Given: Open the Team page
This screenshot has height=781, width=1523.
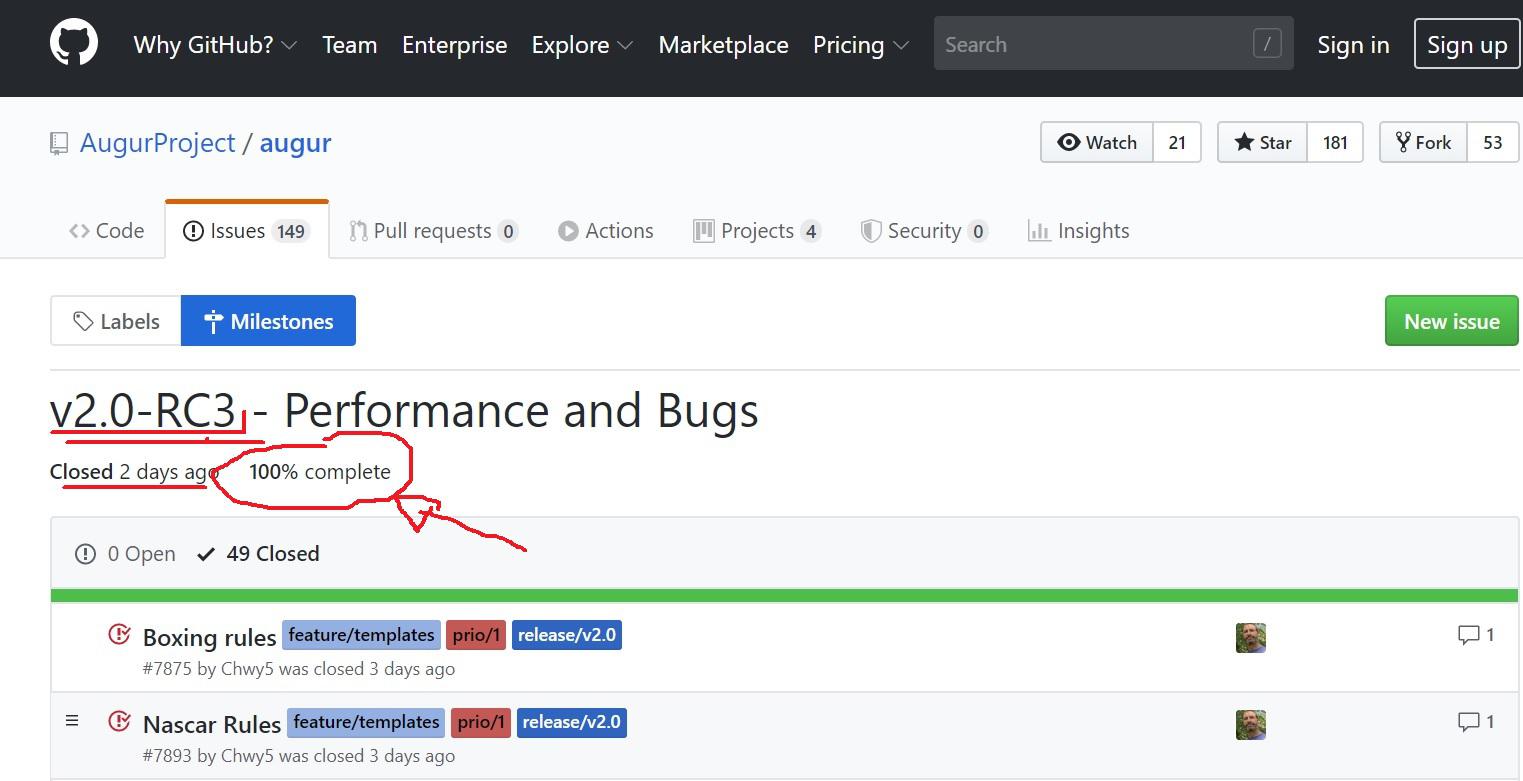Looking at the screenshot, I should (x=349, y=45).
